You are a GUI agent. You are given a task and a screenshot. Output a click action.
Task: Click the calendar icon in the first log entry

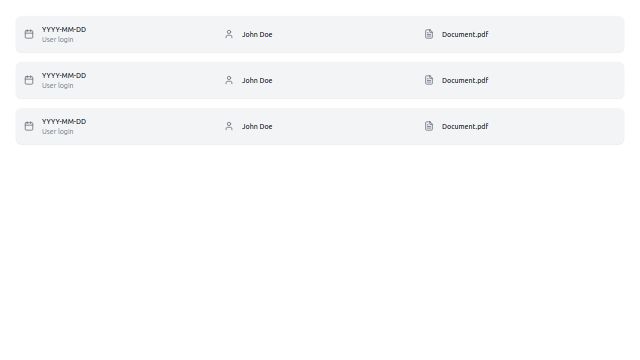(x=29, y=34)
